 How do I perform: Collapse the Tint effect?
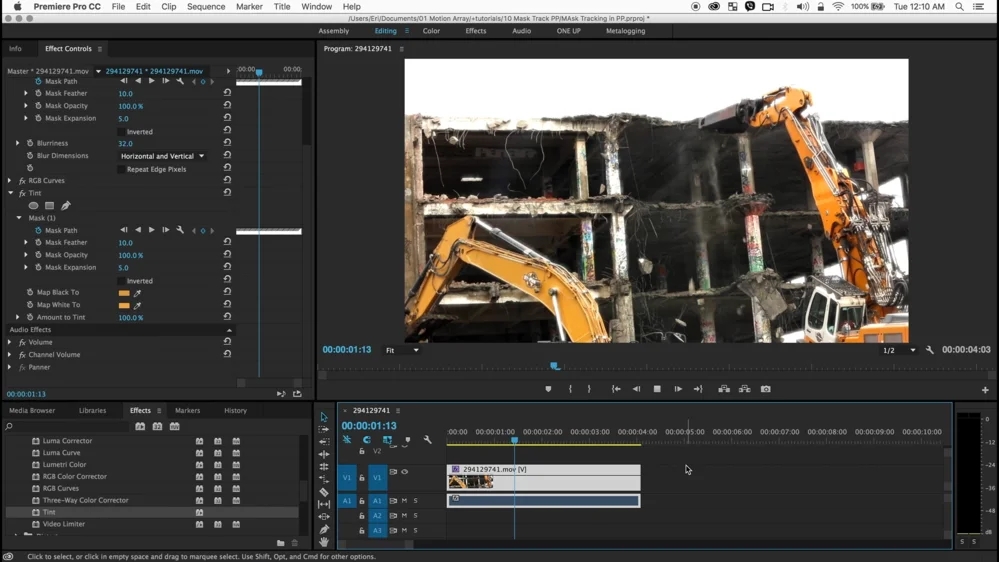click(10, 192)
